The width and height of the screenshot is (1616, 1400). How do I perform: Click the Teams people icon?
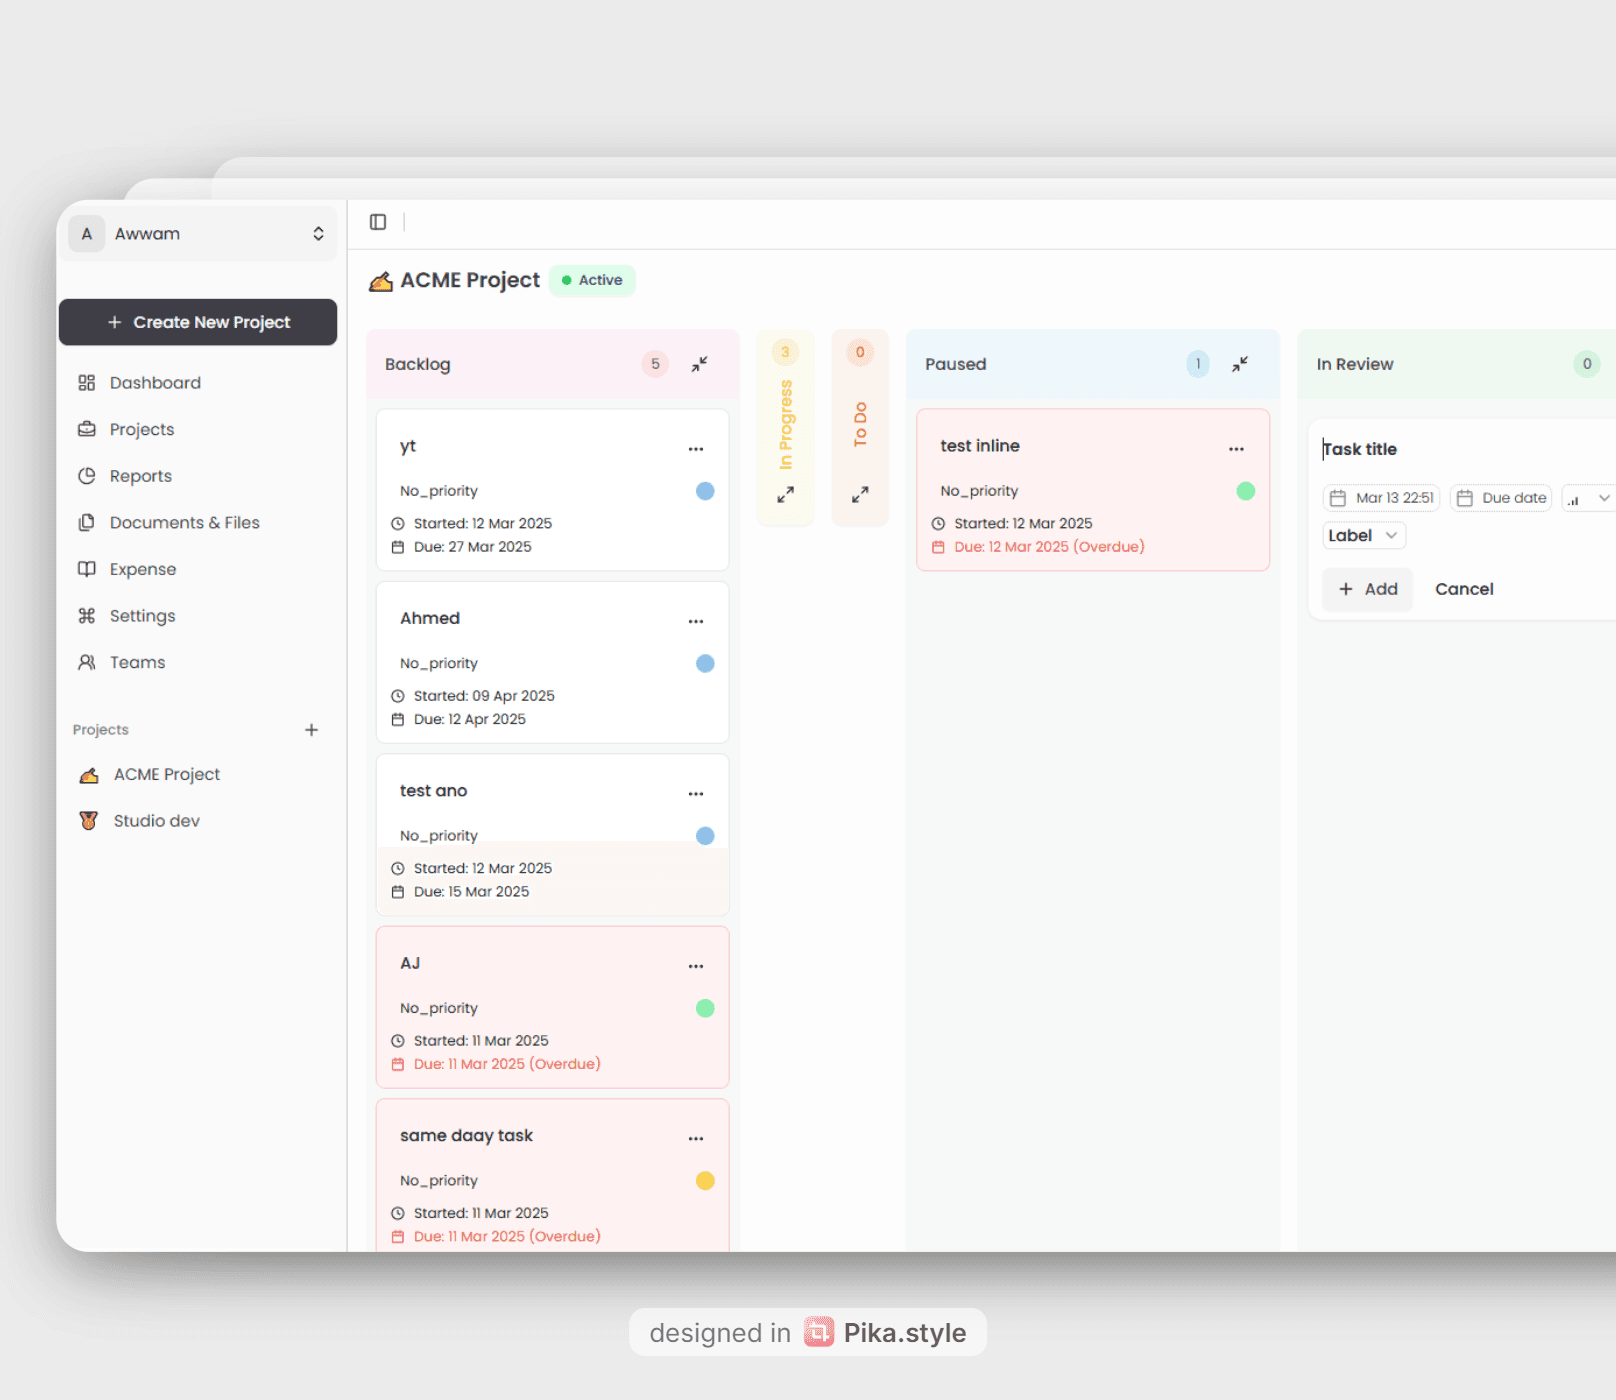point(87,662)
